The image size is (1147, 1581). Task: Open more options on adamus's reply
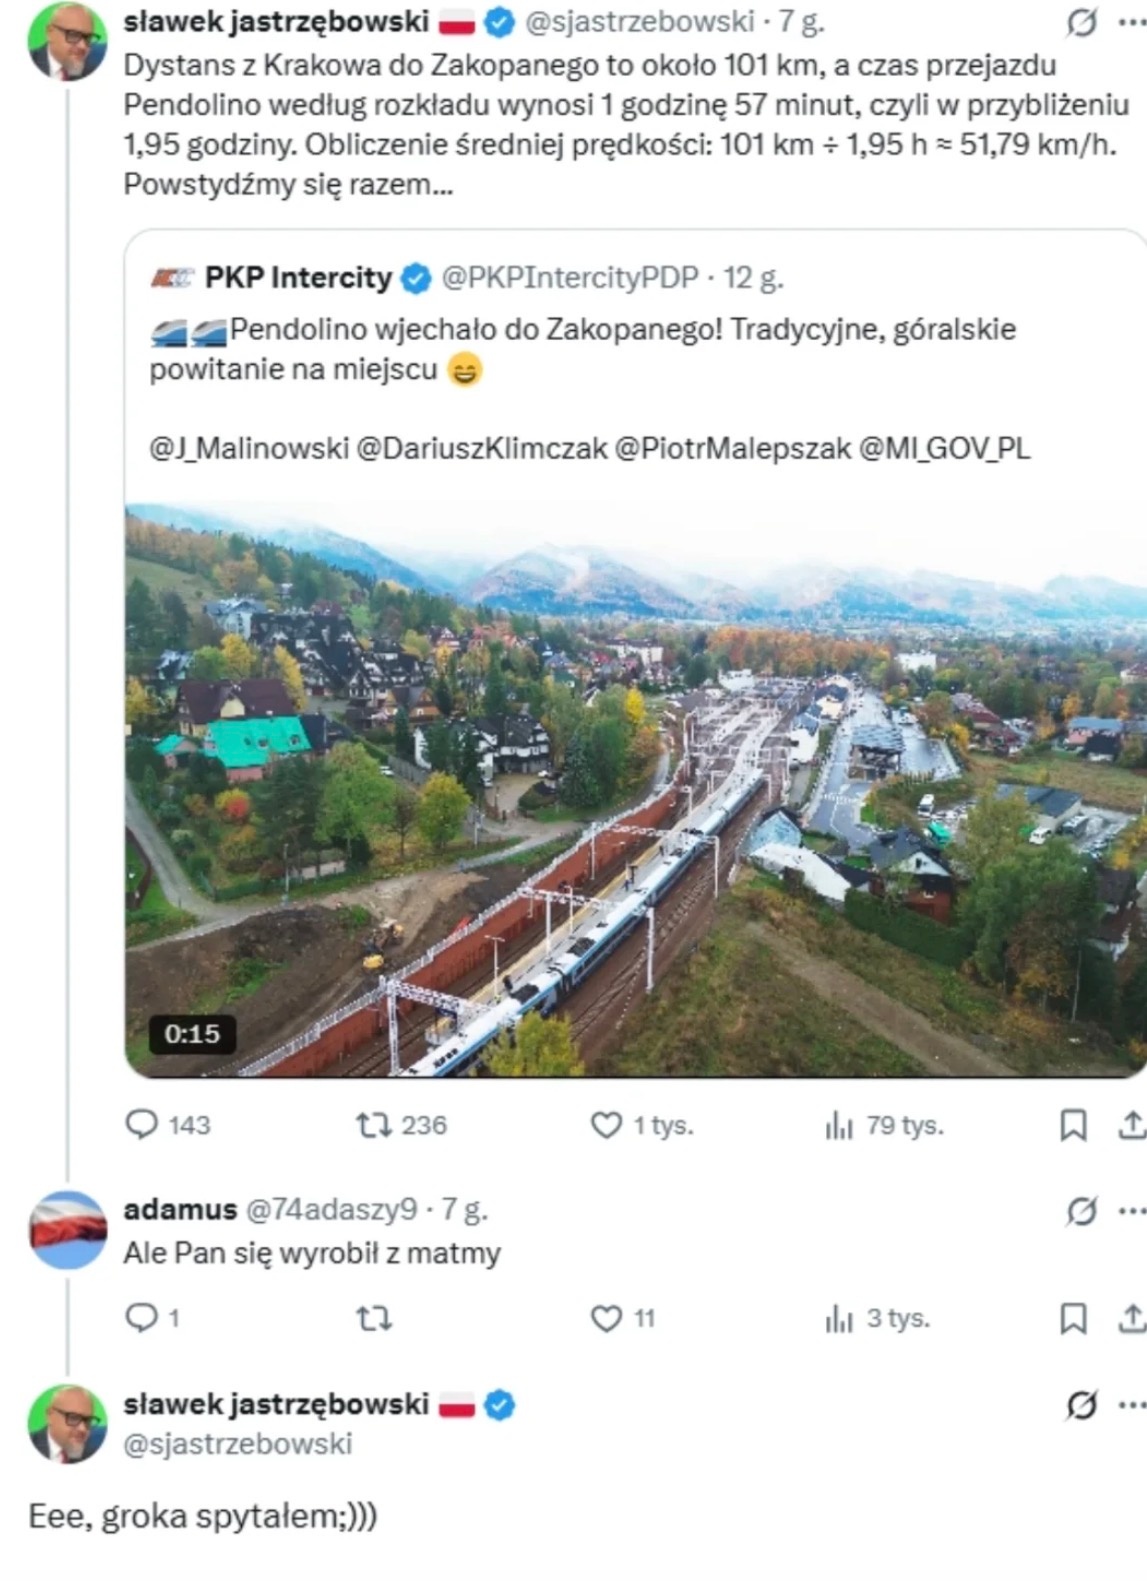(1131, 1211)
